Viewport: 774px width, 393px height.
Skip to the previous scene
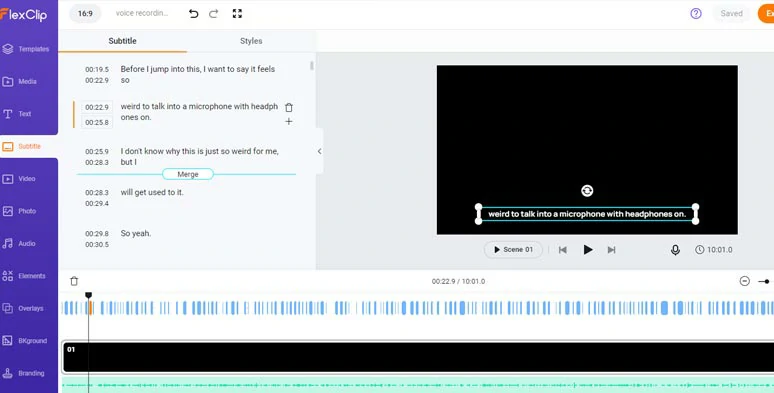click(x=562, y=250)
